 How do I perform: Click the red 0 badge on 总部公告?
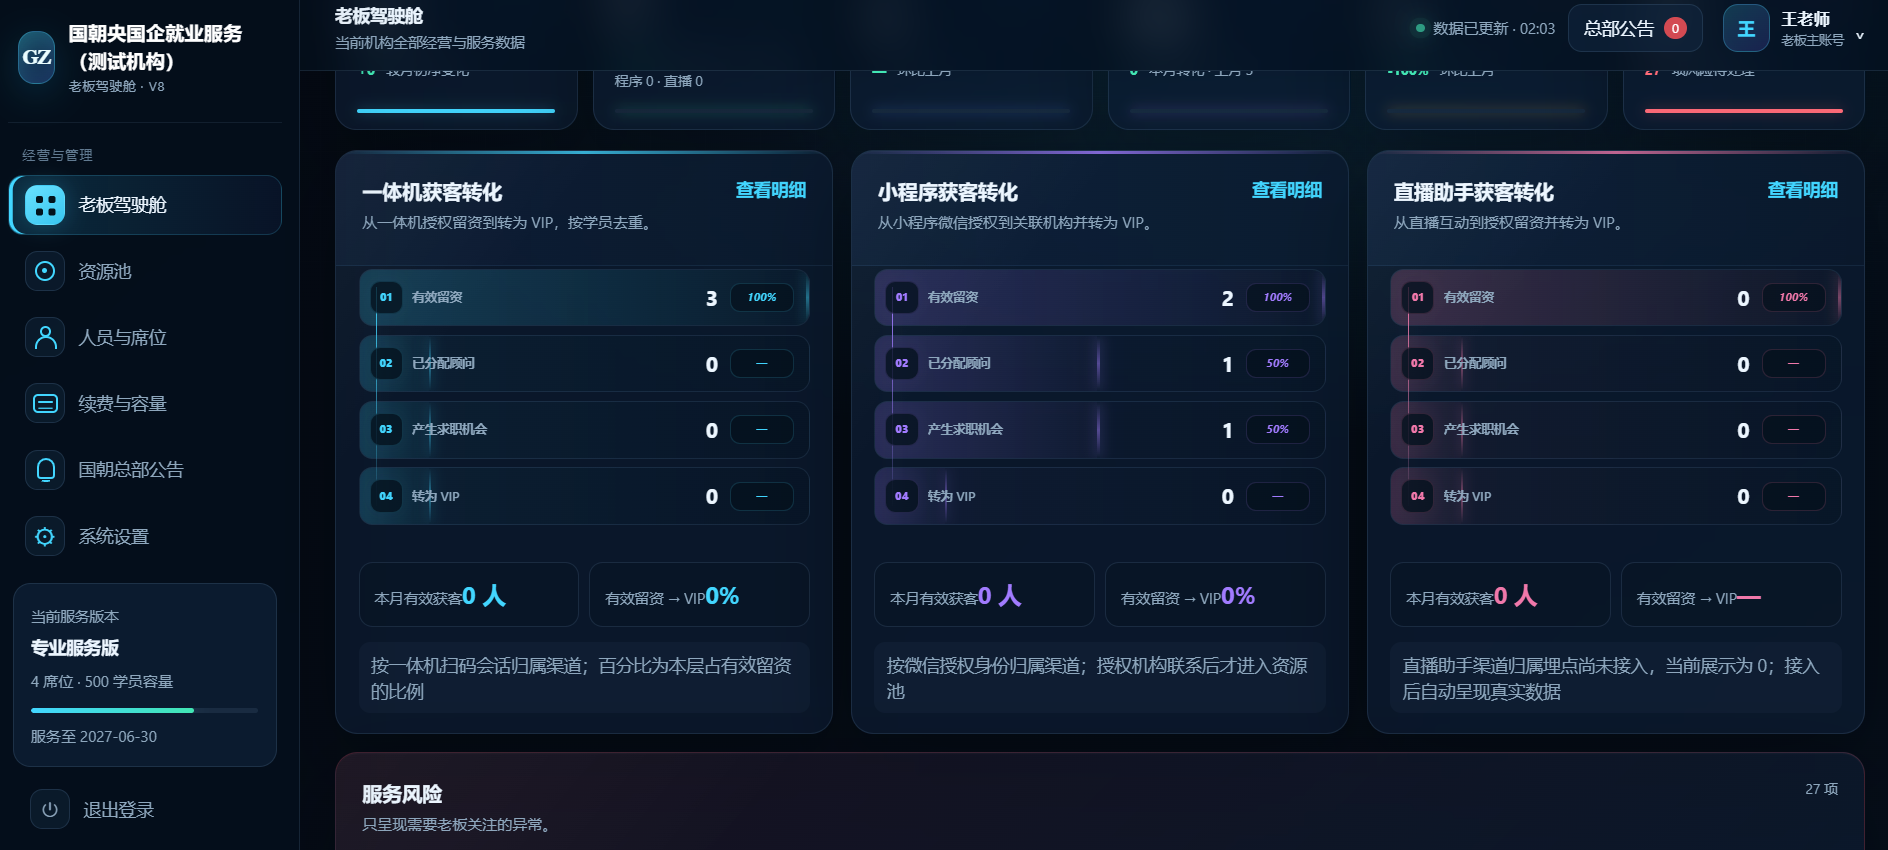click(1675, 29)
